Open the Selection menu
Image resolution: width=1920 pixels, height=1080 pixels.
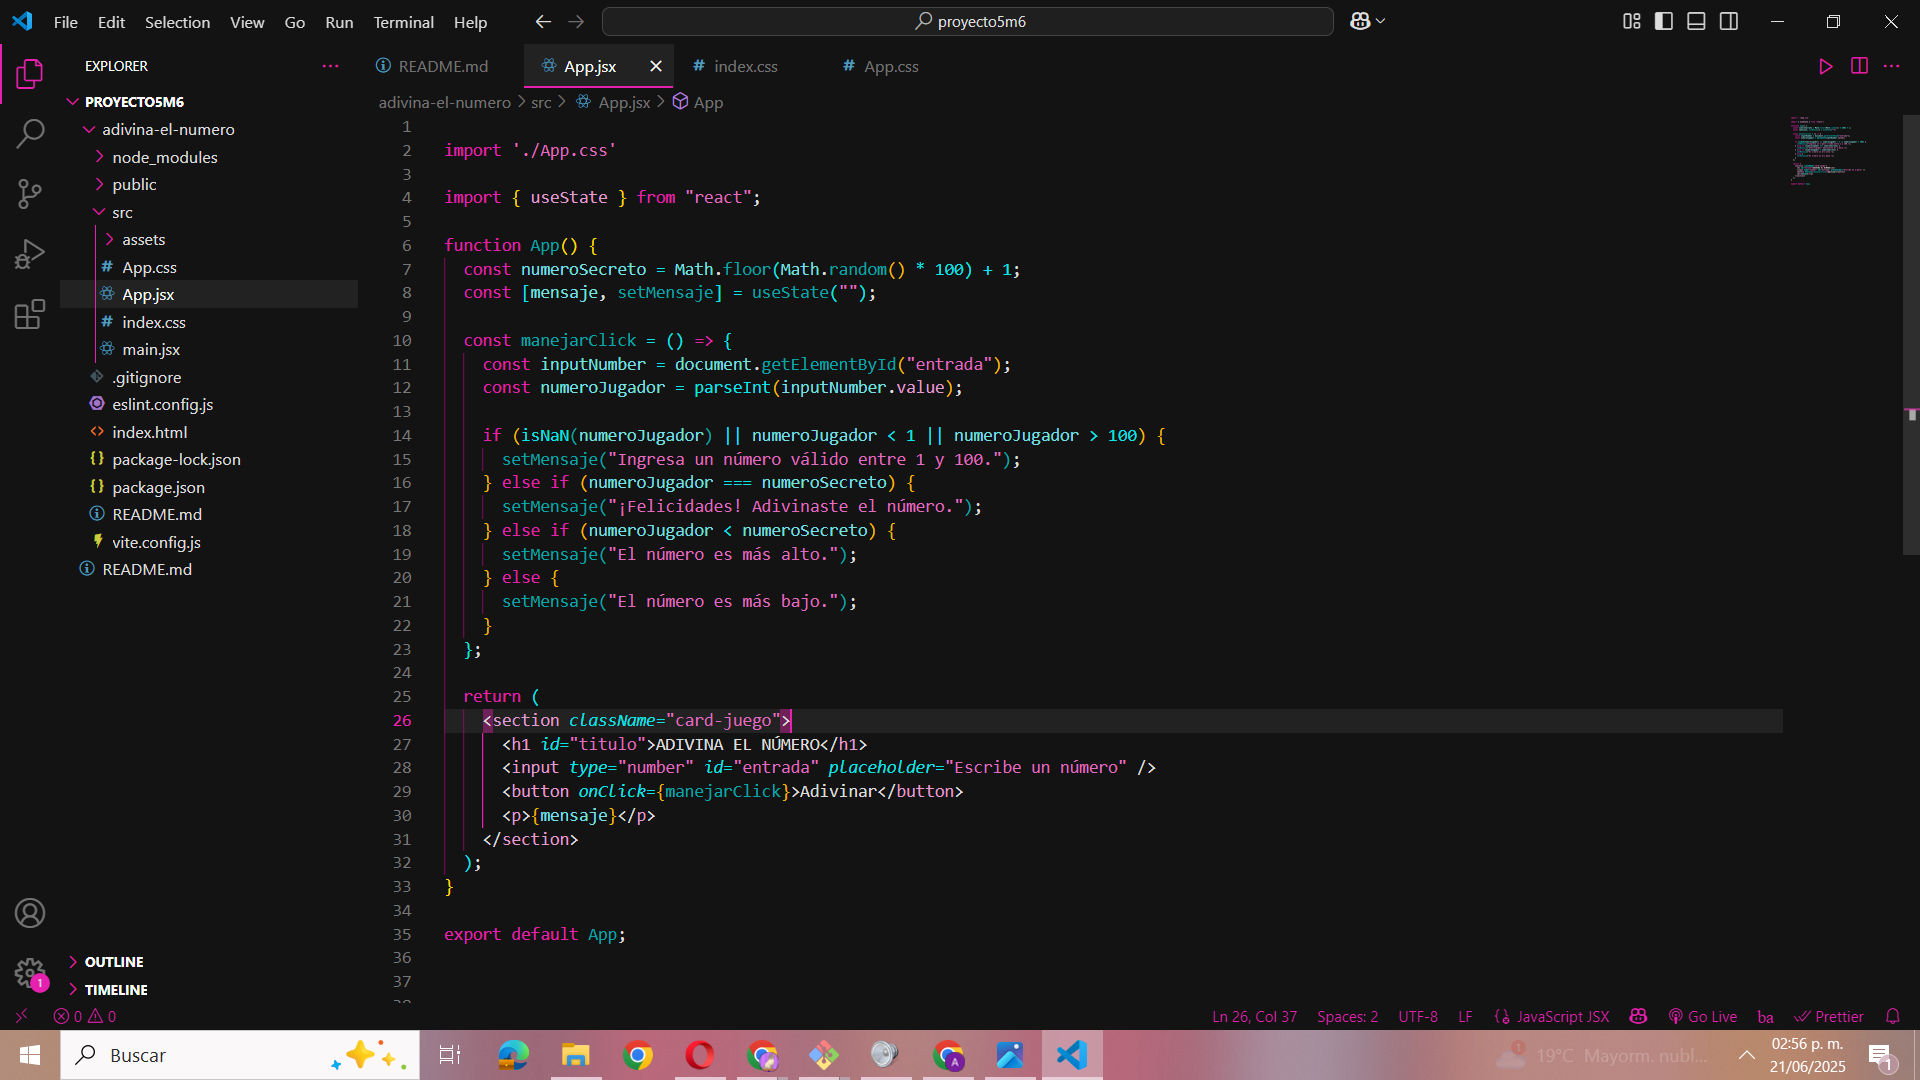tap(177, 22)
